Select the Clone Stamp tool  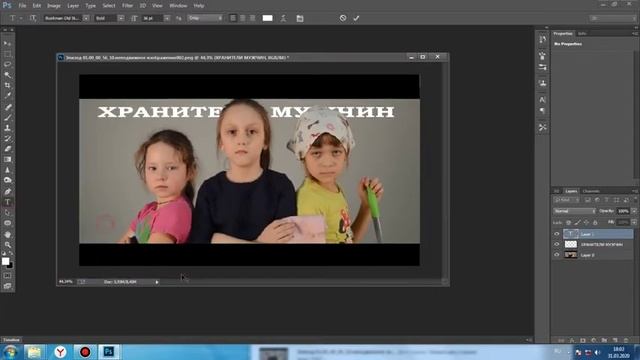pos(7,128)
